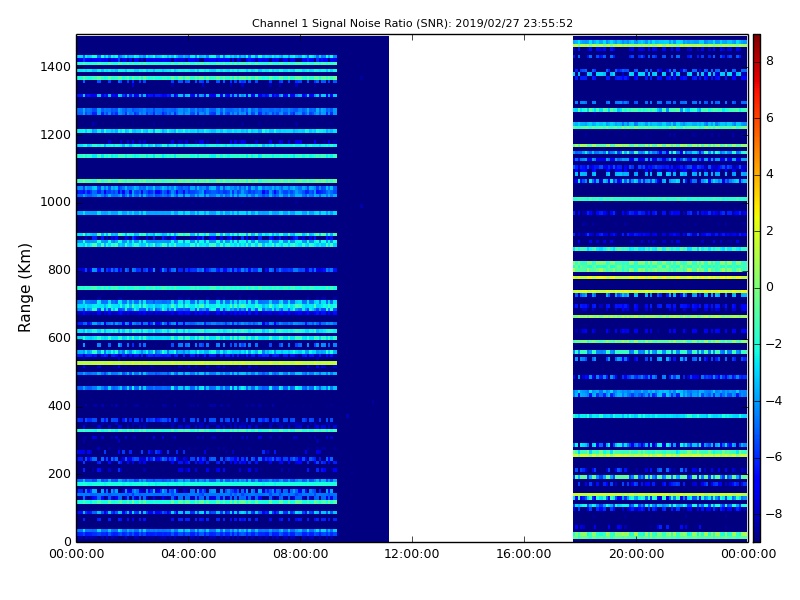Click the 1400 range tick label
This screenshot has height=600, width=800.
(x=56, y=67)
